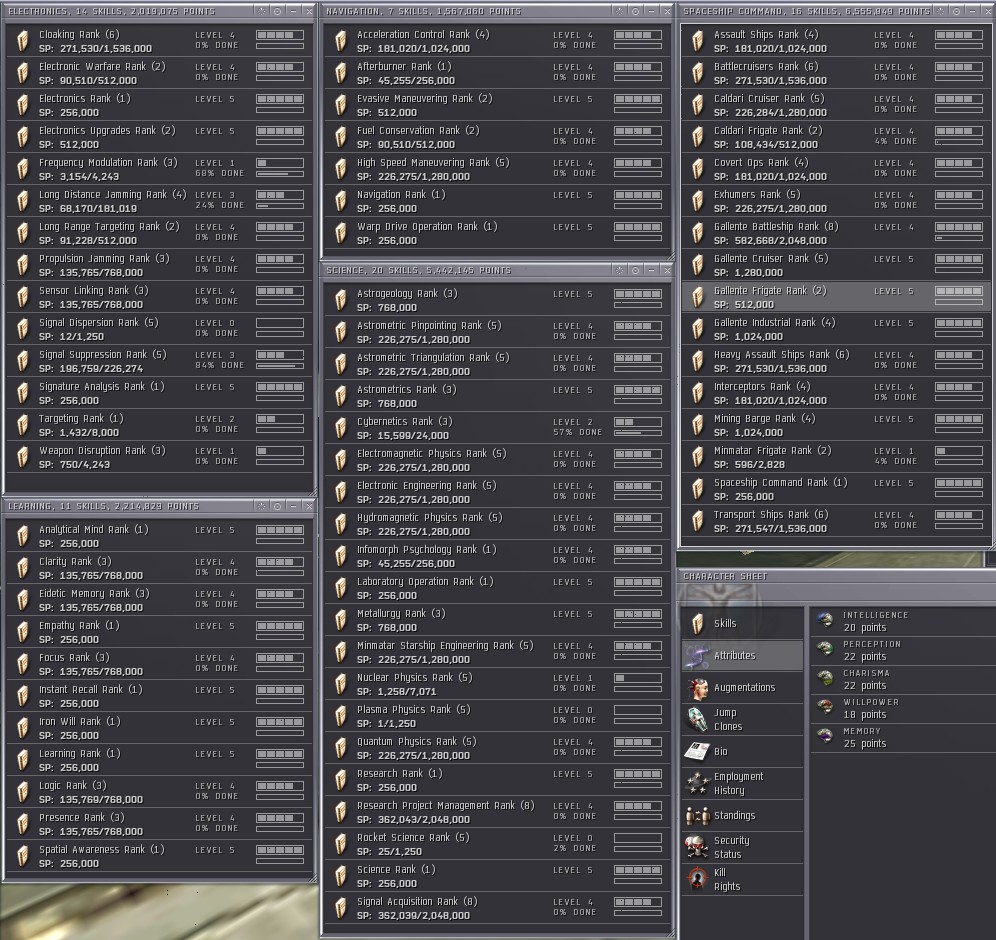Click the Long Distance Jamming level boxes

click(x=280, y=195)
